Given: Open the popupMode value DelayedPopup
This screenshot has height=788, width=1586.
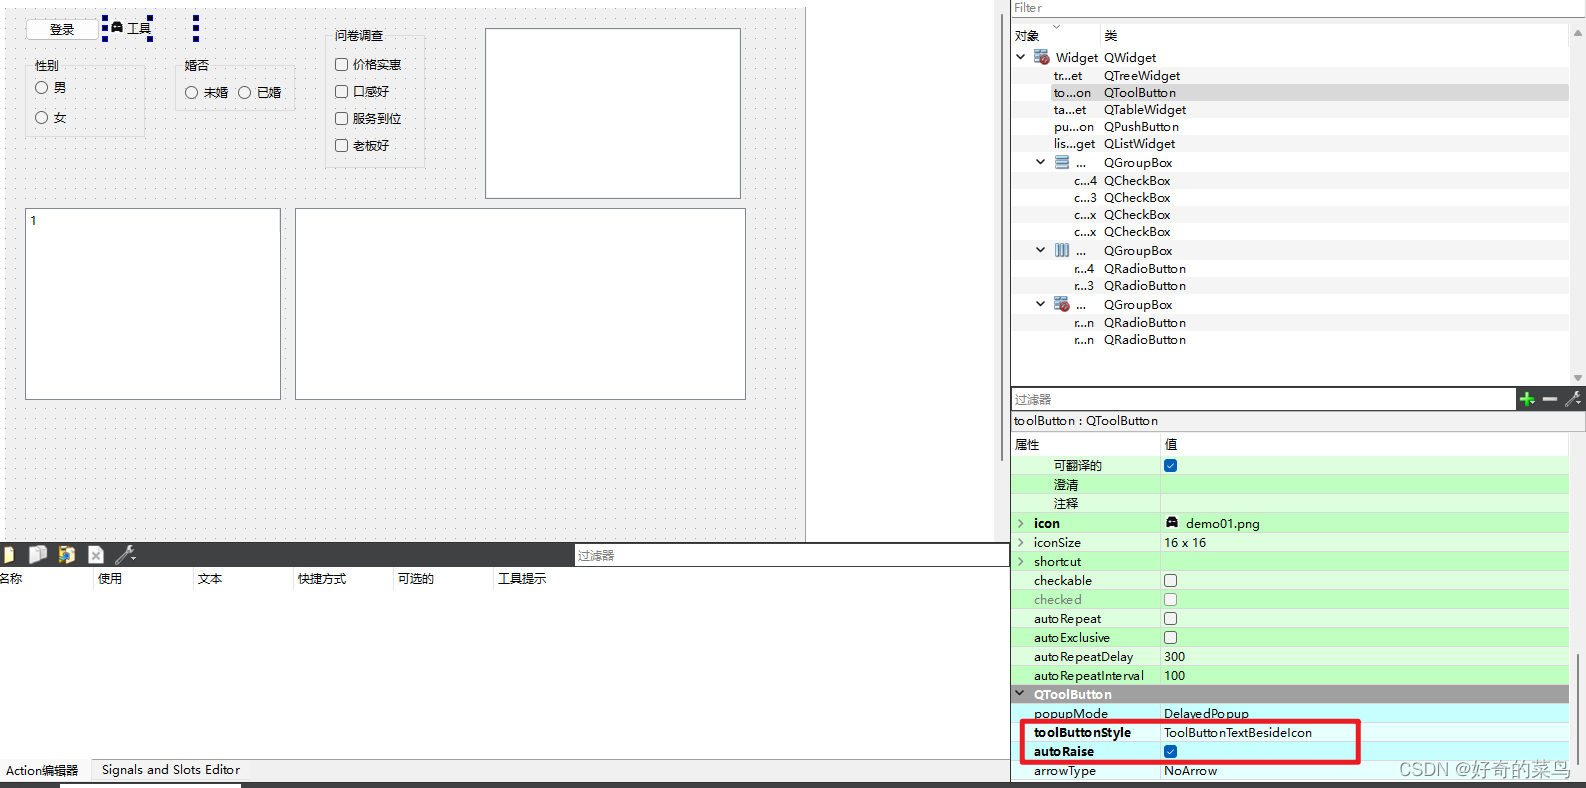Looking at the screenshot, I should 1206,713.
